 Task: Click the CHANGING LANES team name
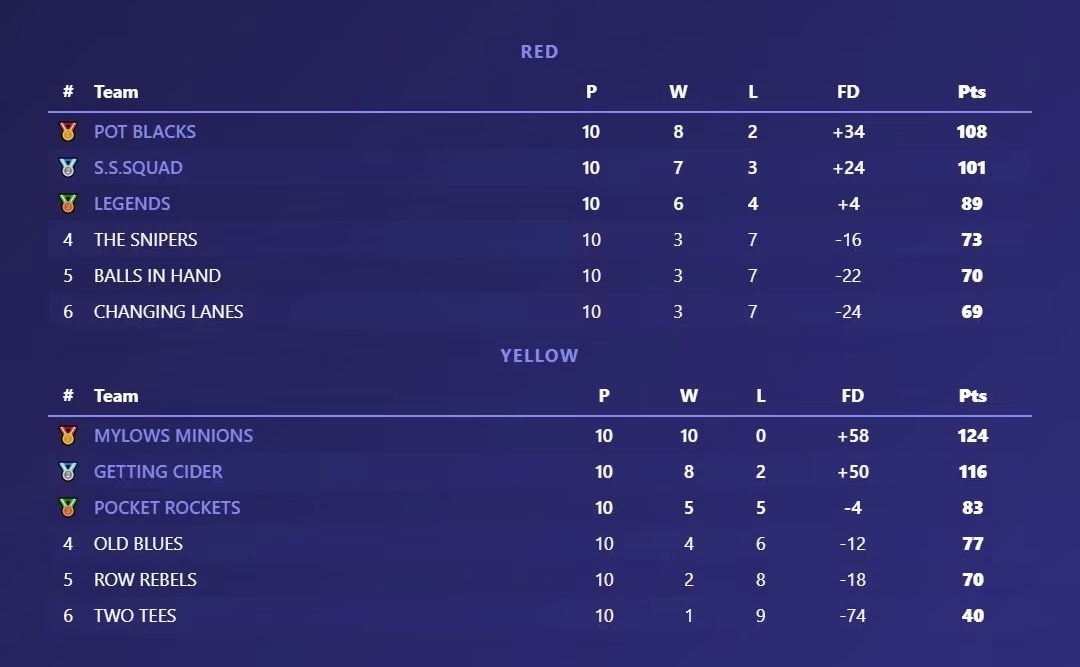pyautogui.click(x=168, y=311)
